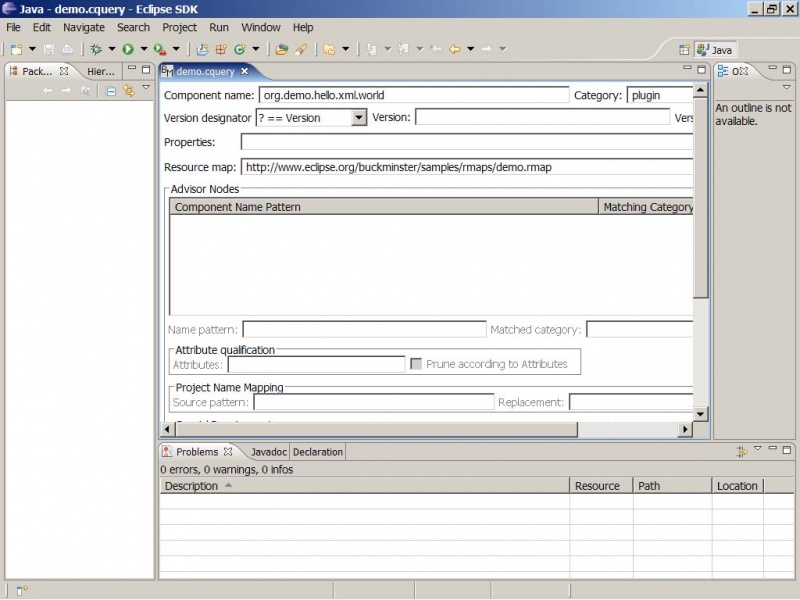Click the New Java Project icon
The width and height of the screenshot is (800, 600).
coord(203,49)
